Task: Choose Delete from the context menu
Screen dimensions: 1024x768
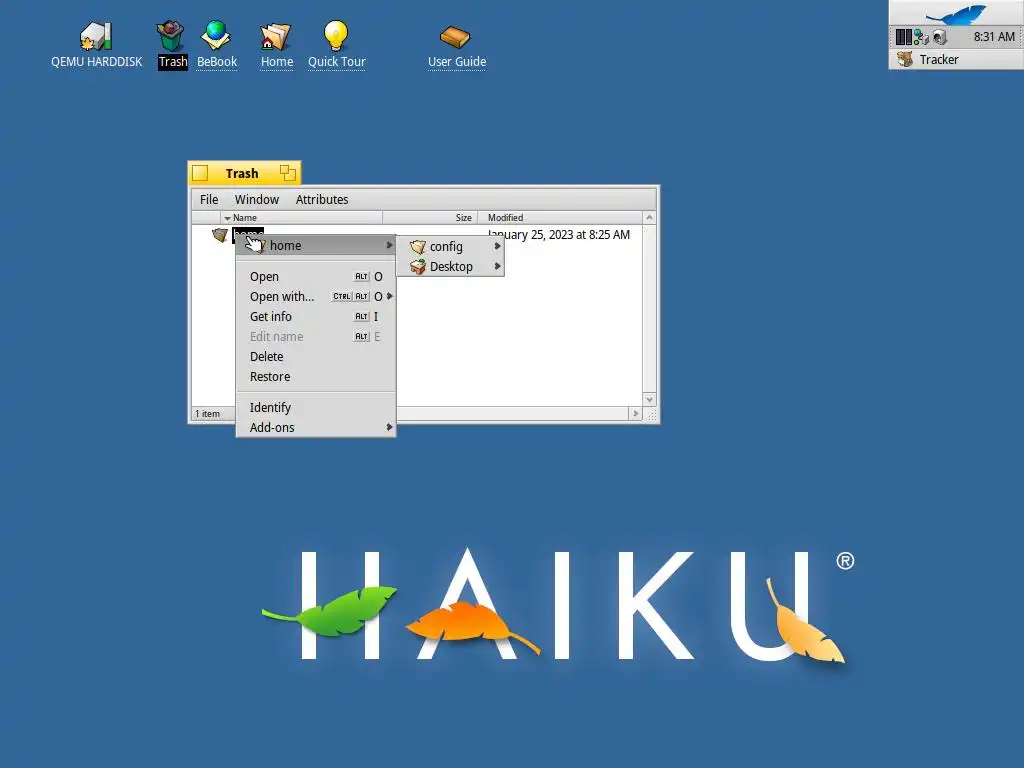Action: click(x=316, y=357)
